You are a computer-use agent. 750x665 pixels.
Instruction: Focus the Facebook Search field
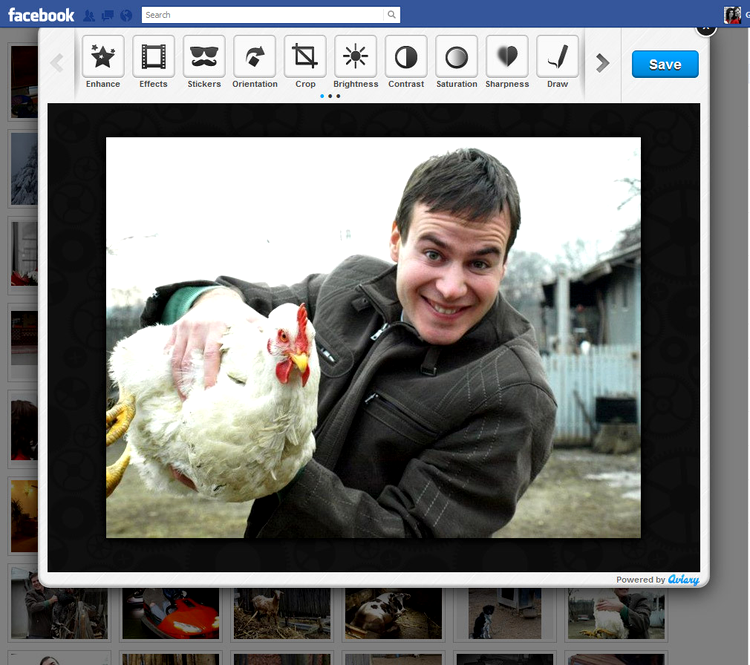point(263,15)
